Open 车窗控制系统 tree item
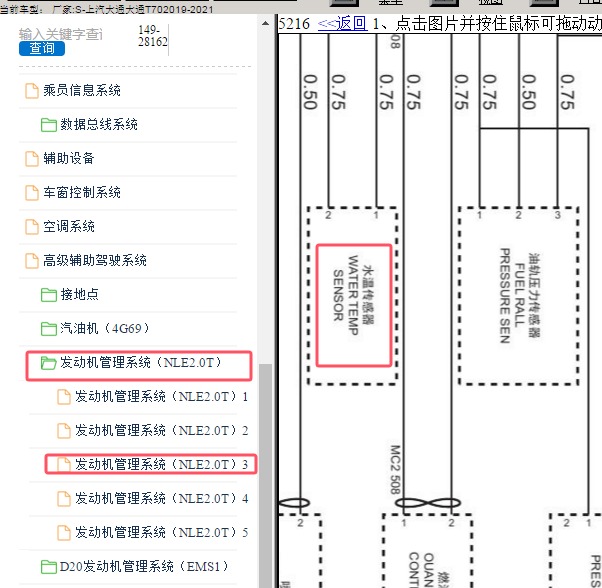This screenshot has height=588, width=602. click(x=82, y=192)
